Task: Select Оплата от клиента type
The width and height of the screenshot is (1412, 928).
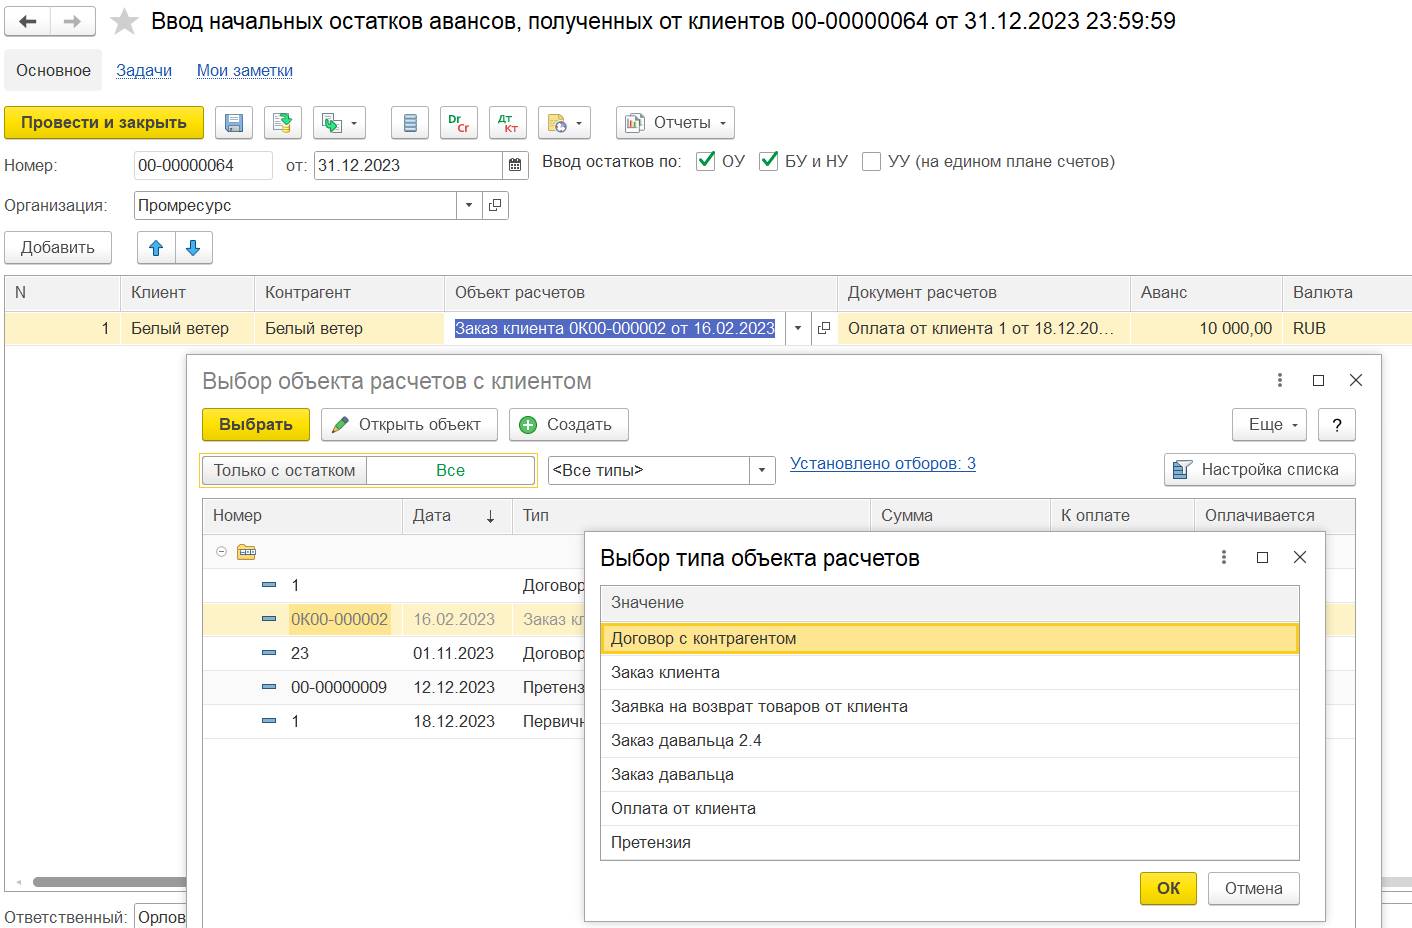Action: pos(949,809)
